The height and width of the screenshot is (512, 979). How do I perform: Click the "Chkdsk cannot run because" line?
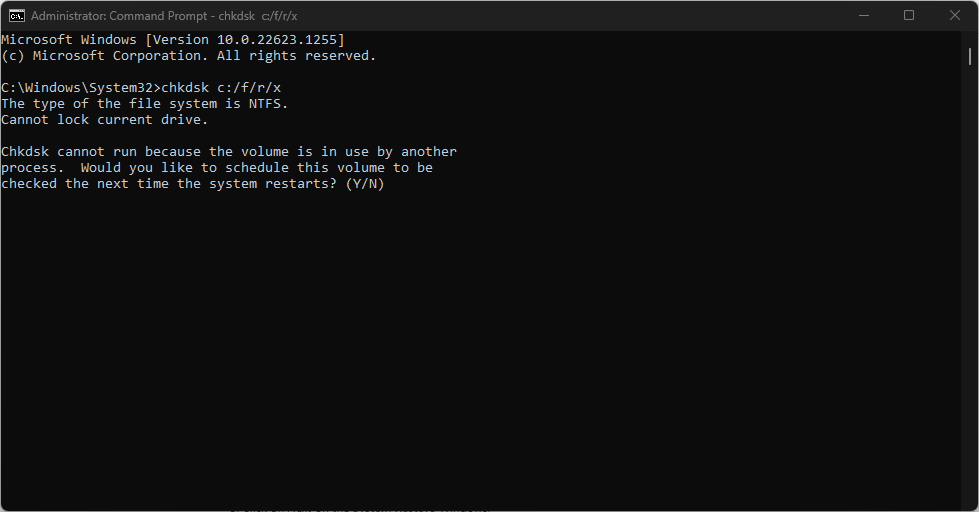(100, 152)
